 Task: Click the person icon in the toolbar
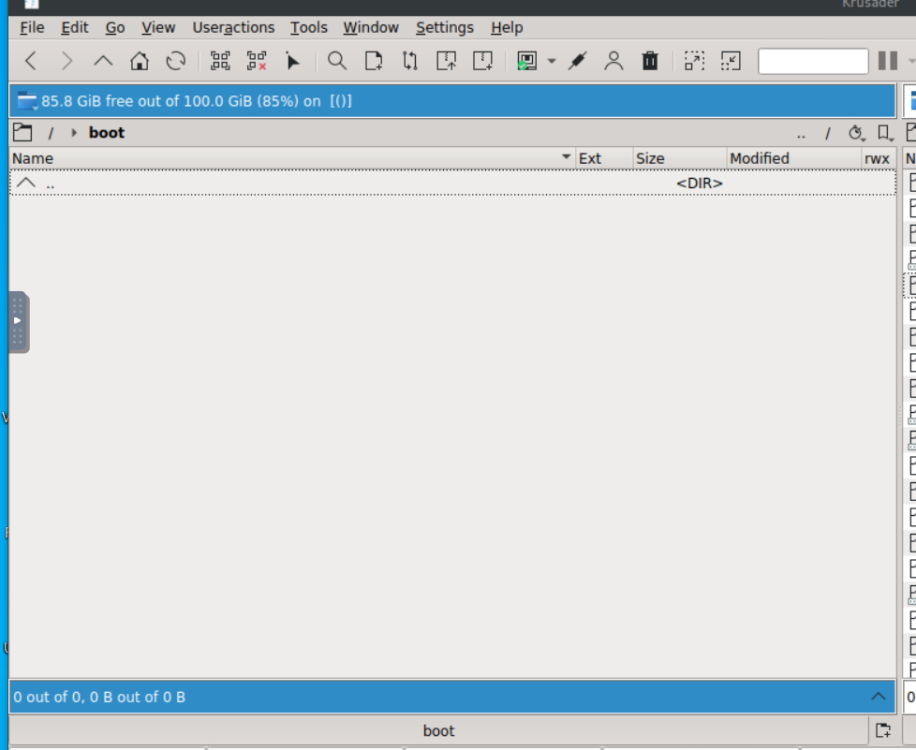613,61
